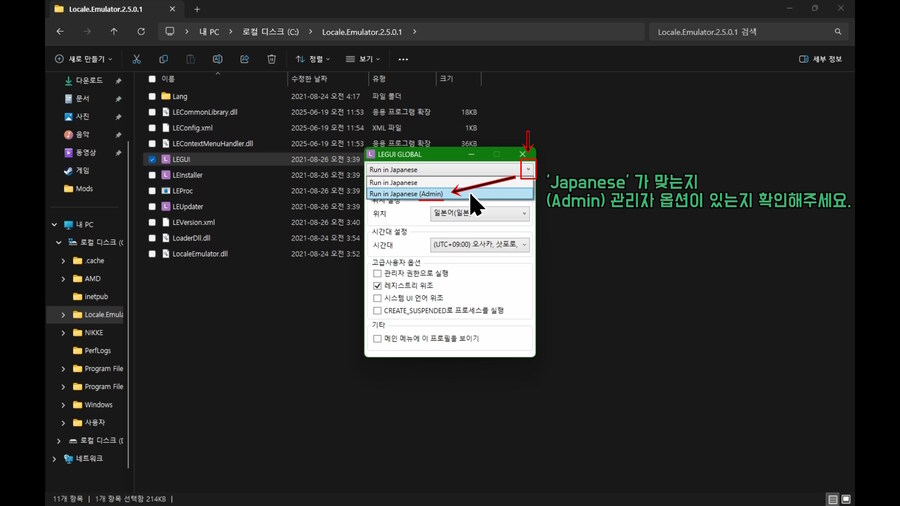Select the LoaderDll.dll file
Viewport: 900px width, 506px height.
(x=191, y=238)
